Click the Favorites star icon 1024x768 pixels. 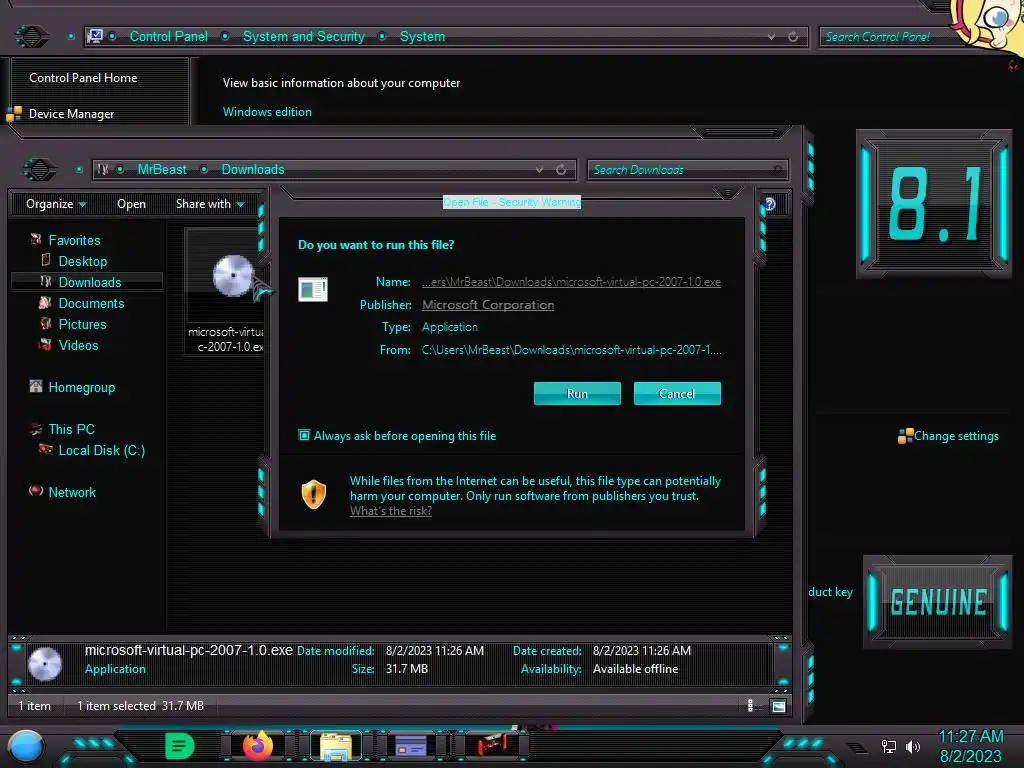[36, 240]
